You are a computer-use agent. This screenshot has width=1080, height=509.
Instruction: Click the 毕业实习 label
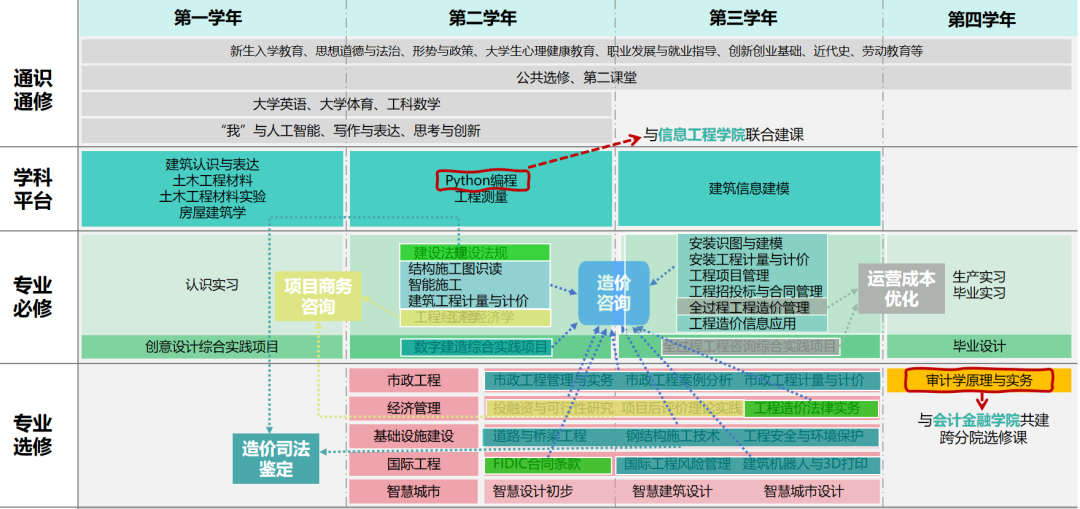coord(979,293)
